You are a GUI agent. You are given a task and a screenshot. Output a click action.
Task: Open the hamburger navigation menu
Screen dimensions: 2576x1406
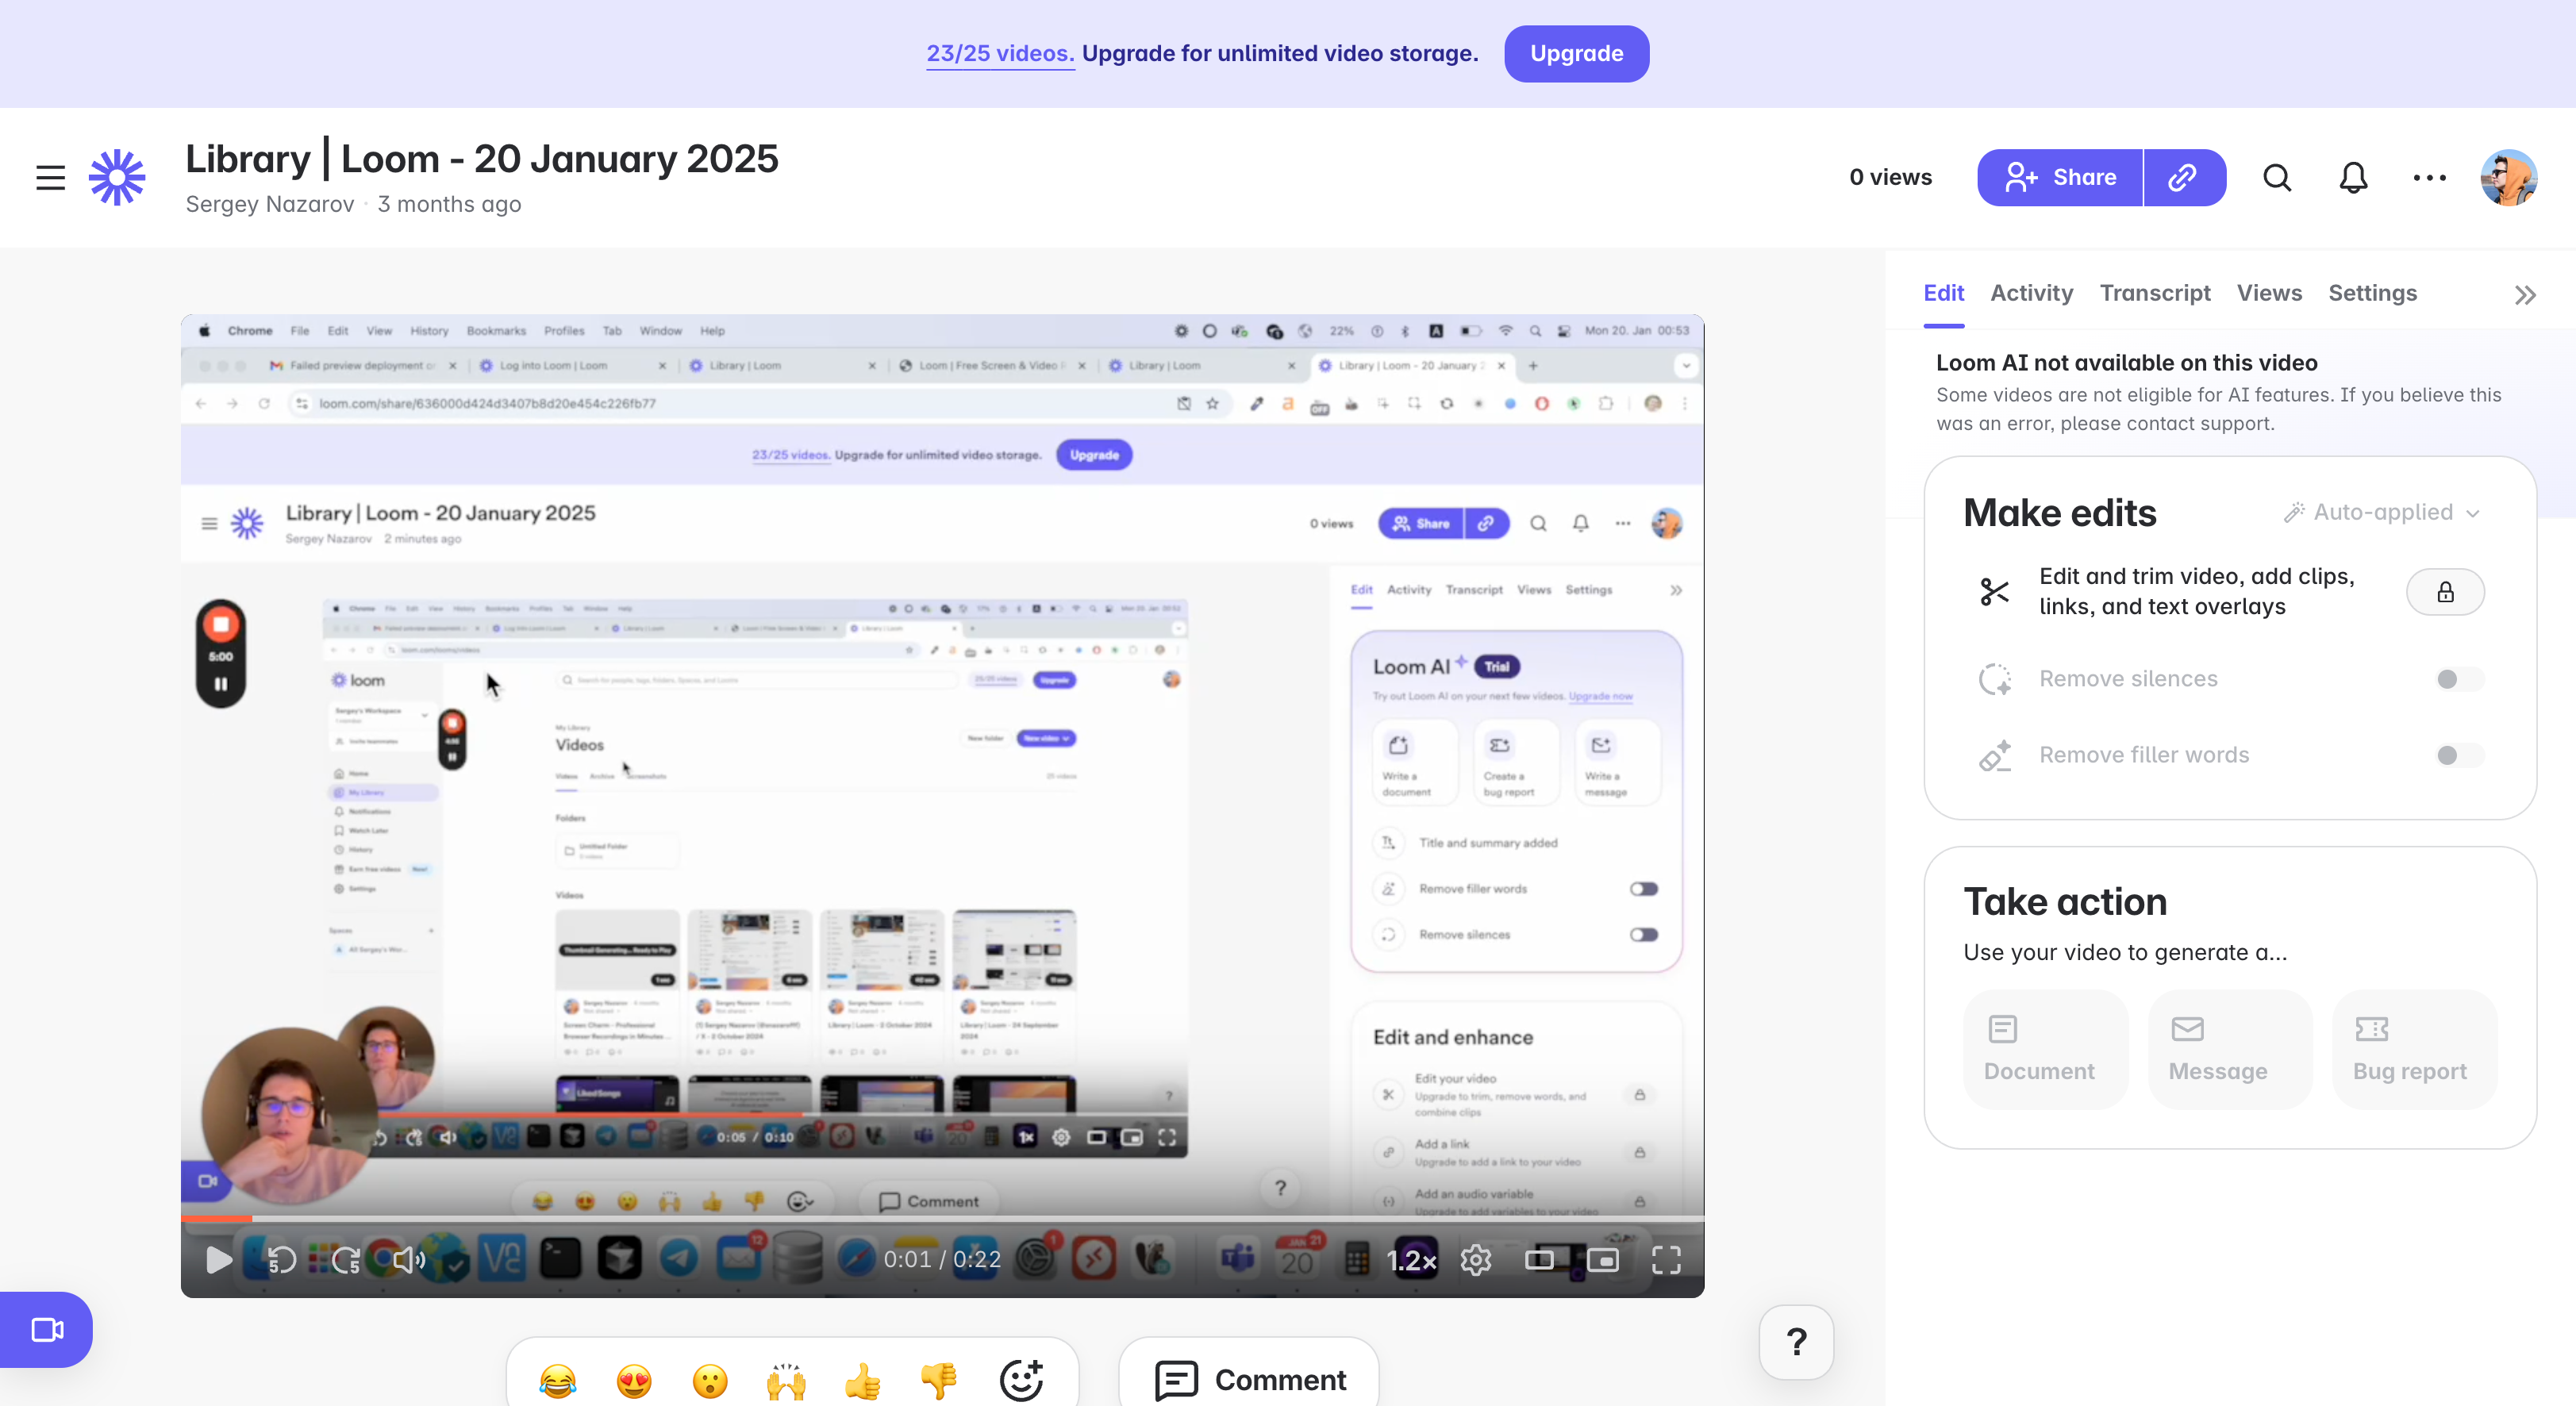tap(50, 178)
